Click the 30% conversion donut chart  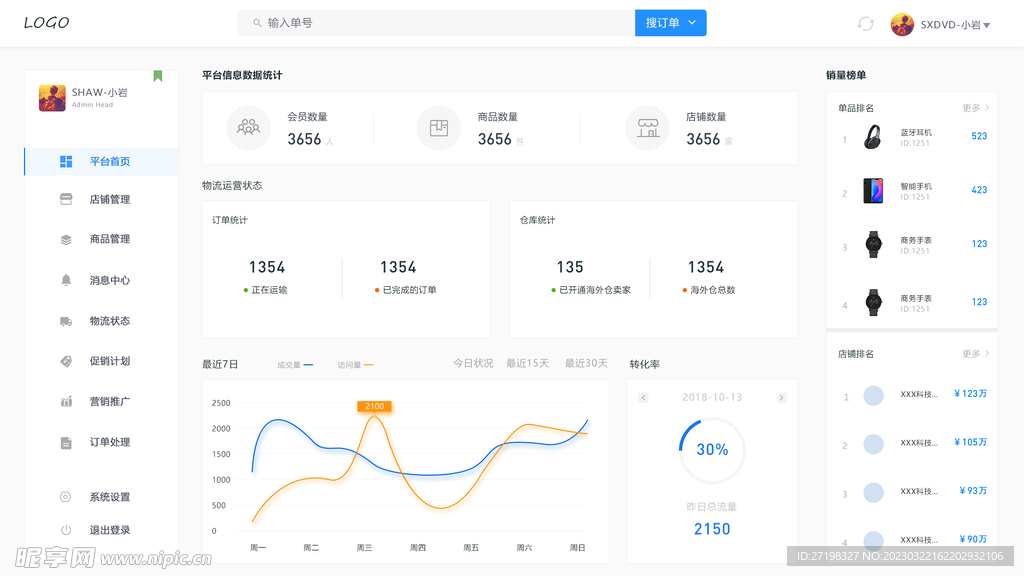tap(711, 451)
